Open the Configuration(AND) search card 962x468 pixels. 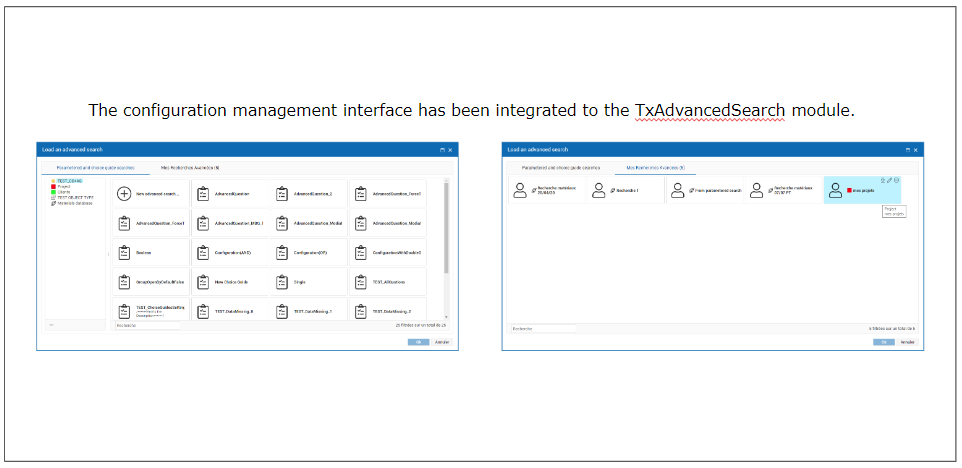(x=230, y=253)
